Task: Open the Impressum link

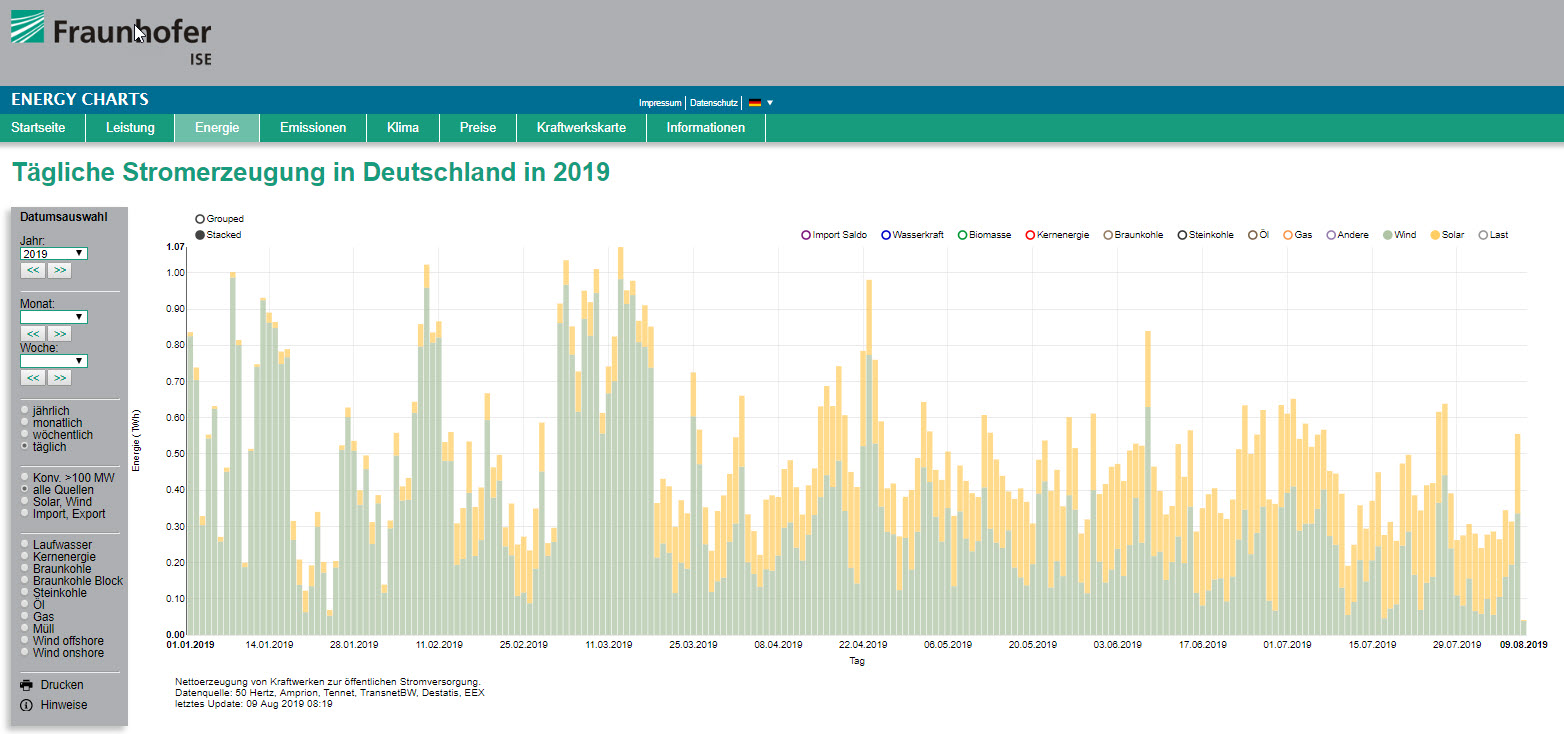Action: click(660, 103)
